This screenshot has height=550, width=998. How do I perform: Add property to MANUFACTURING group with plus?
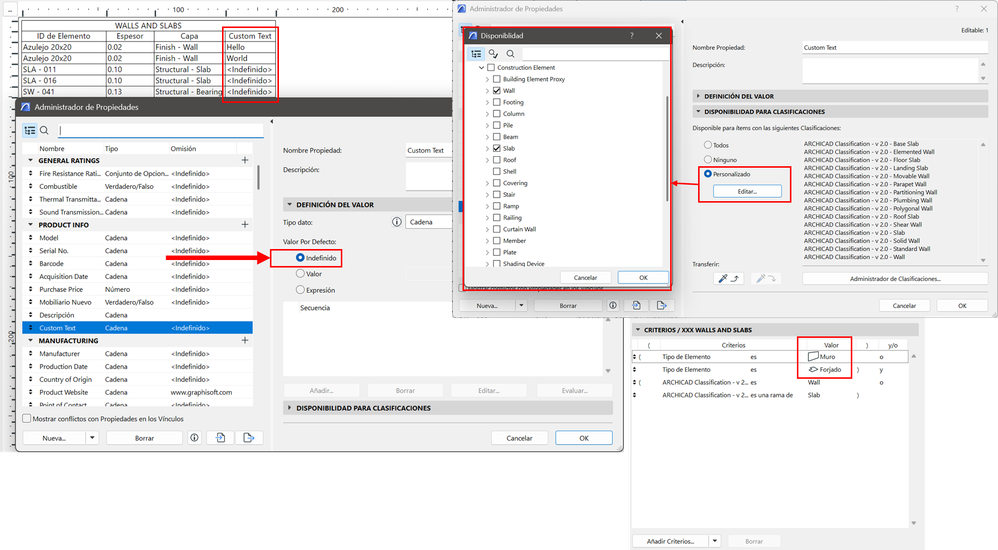click(x=245, y=341)
